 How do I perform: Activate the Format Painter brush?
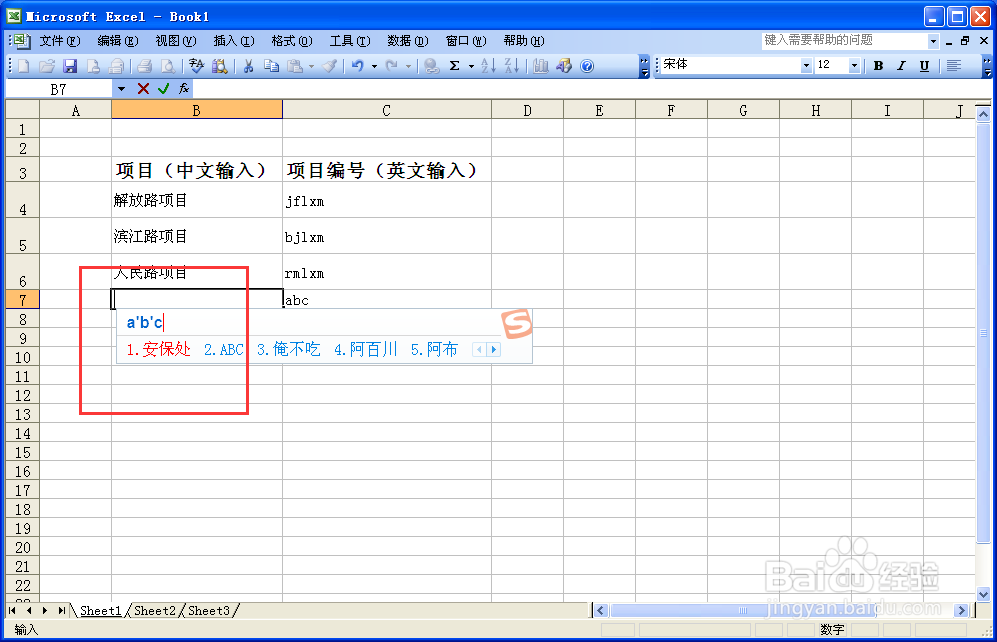[329, 66]
